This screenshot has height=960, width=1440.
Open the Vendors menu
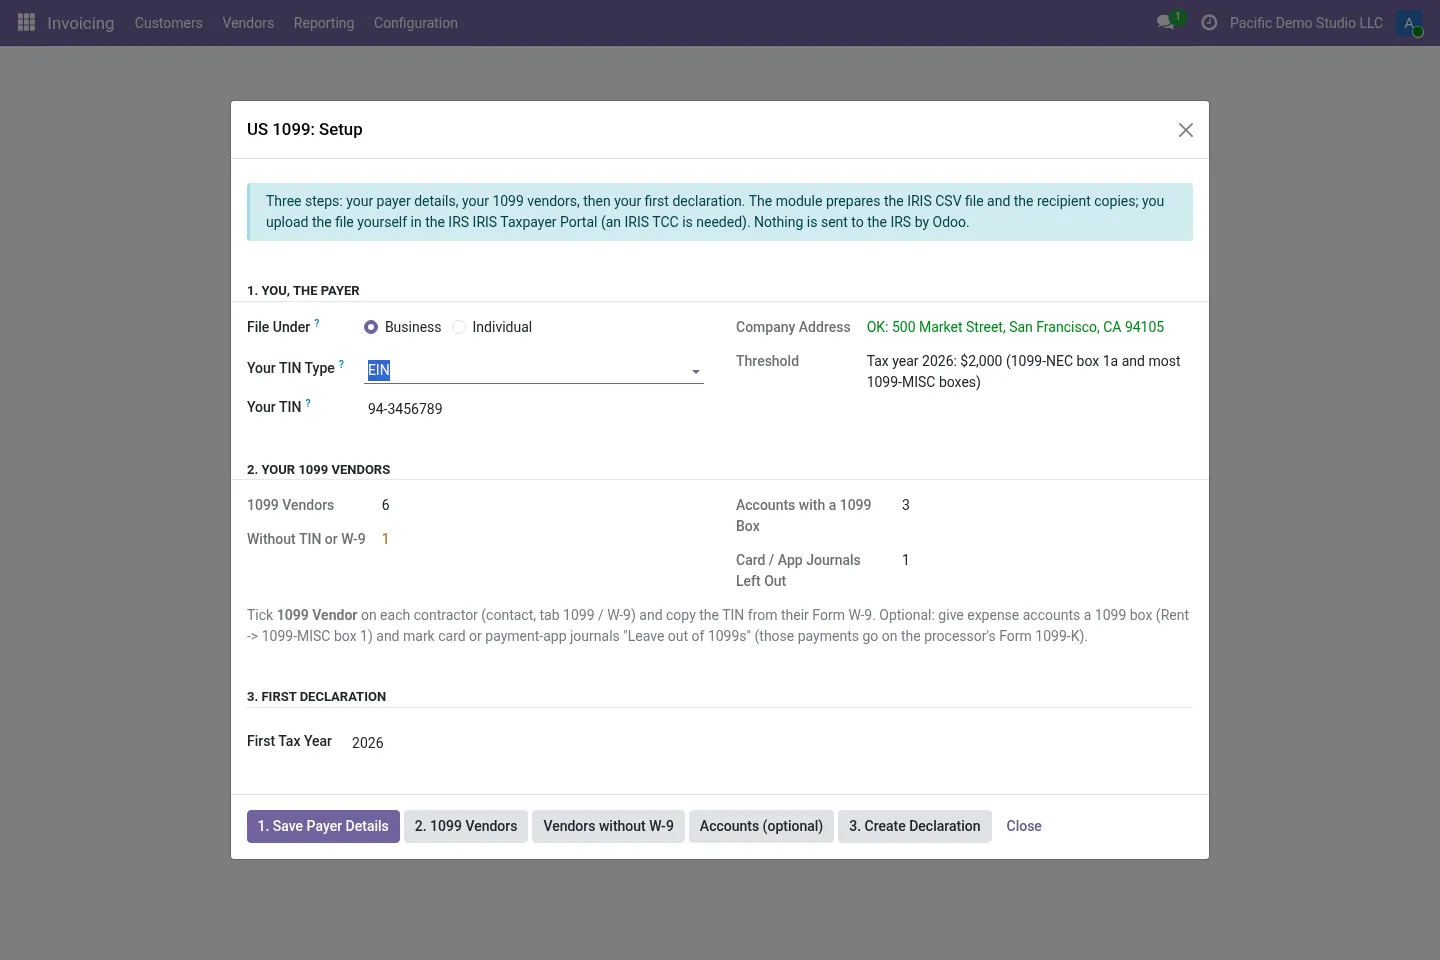[248, 23]
